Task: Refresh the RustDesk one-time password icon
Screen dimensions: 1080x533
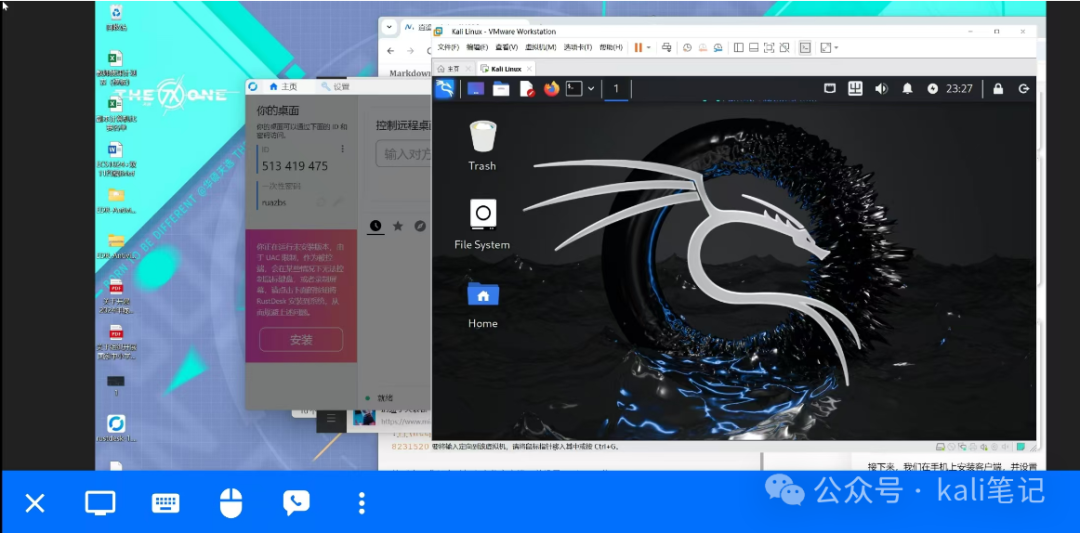Action: 320,202
